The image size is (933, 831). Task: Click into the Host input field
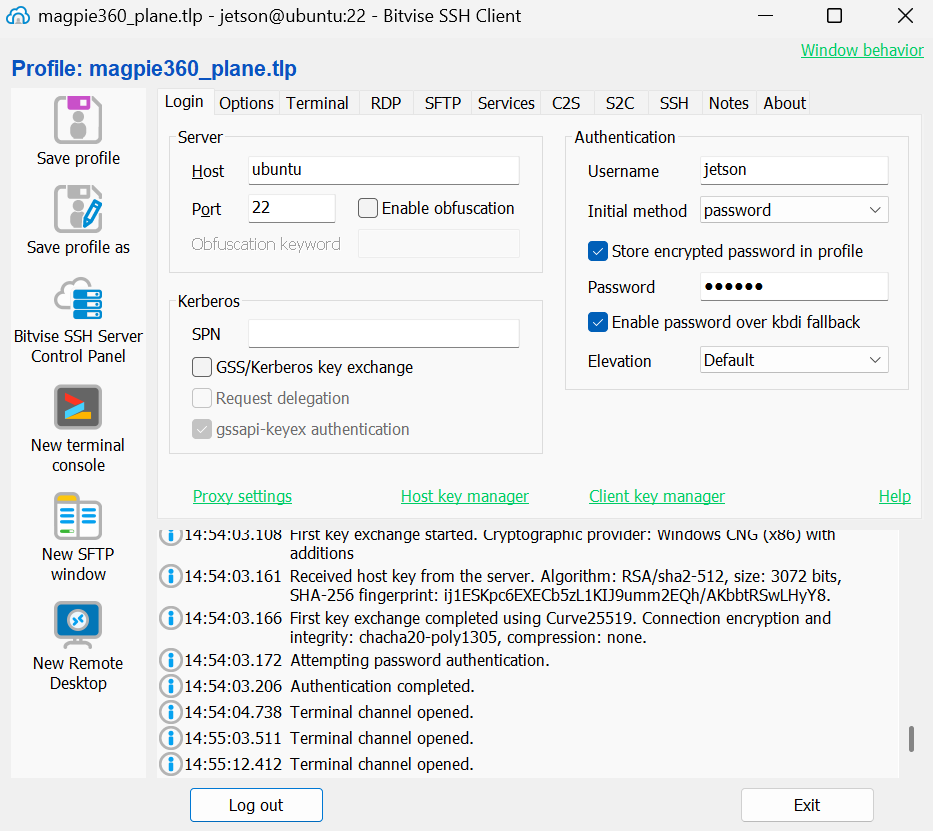pyautogui.click(x=383, y=170)
